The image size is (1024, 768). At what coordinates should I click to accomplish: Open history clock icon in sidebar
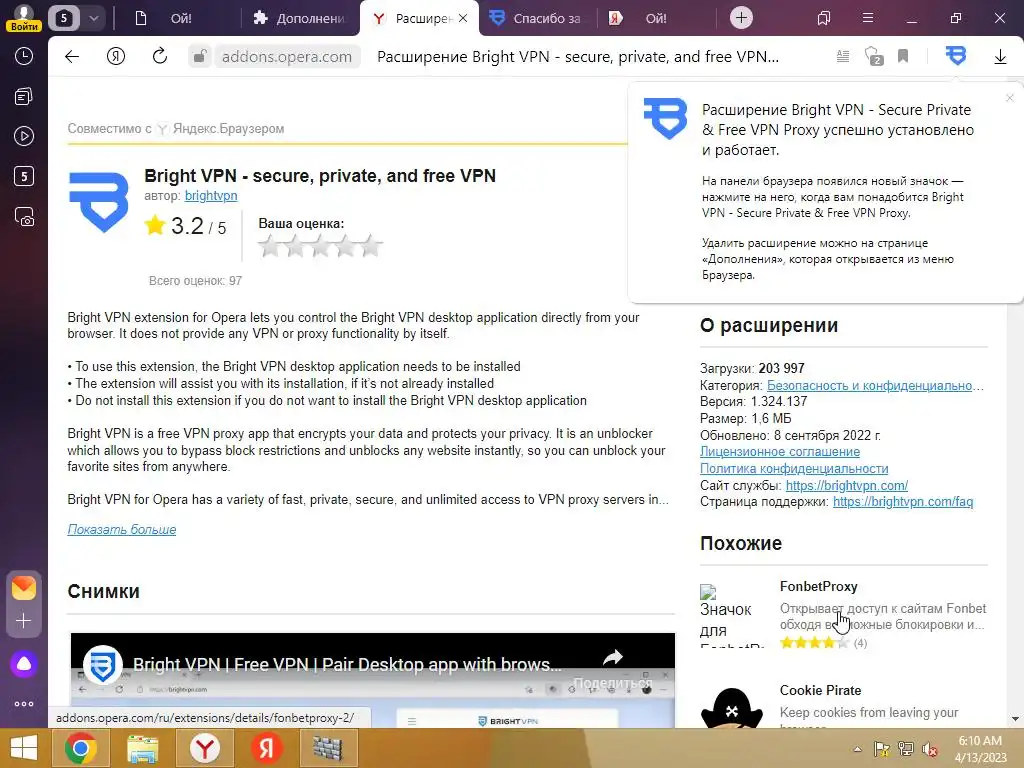pyautogui.click(x=24, y=56)
